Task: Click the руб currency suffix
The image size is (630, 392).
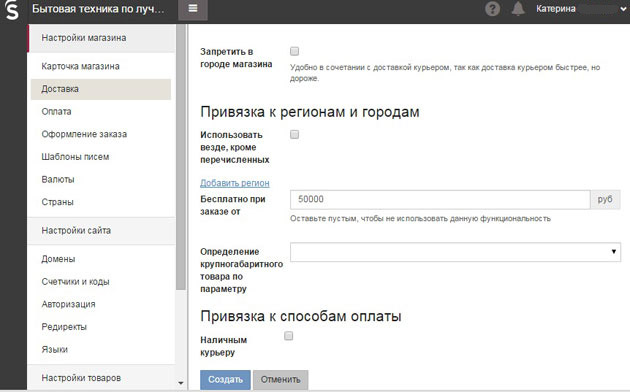Action: [x=605, y=200]
